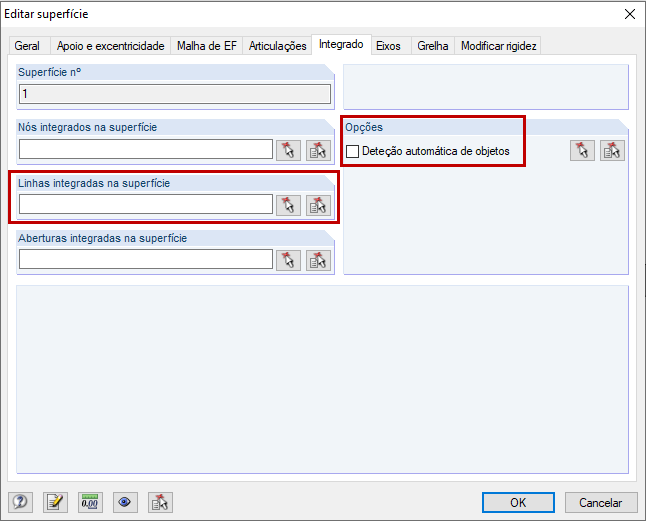Image resolution: width=646 pixels, height=521 pixels.
Task: Click Superfície nº field
Action: (175, 94)
